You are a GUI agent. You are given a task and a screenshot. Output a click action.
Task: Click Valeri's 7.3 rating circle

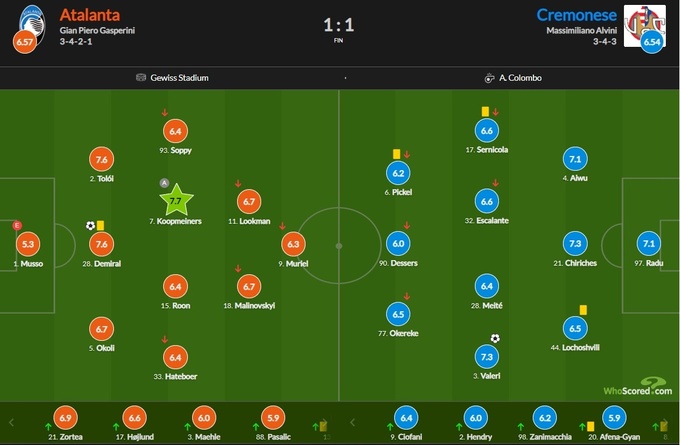[488, 357]
